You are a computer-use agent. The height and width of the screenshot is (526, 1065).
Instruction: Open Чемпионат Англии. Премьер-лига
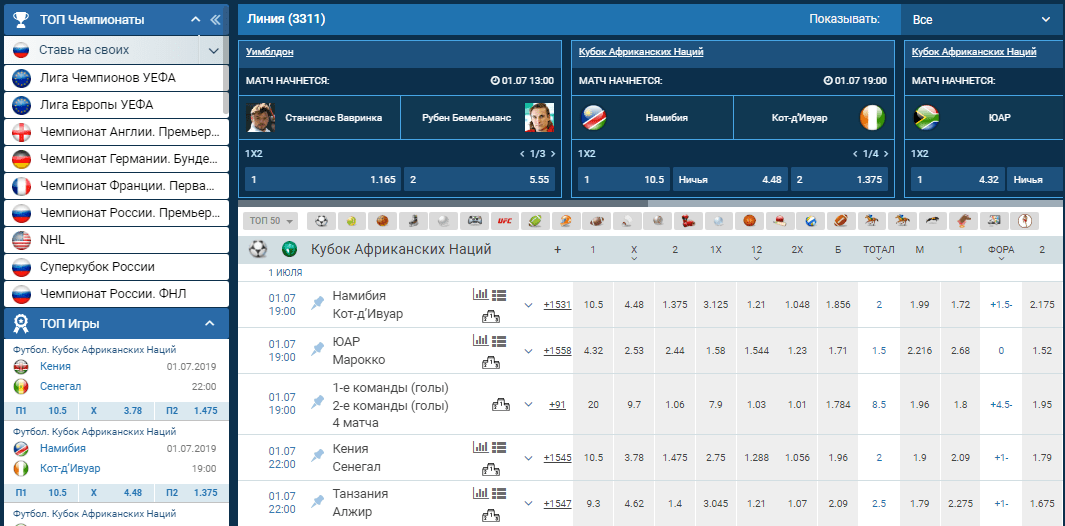116,131
